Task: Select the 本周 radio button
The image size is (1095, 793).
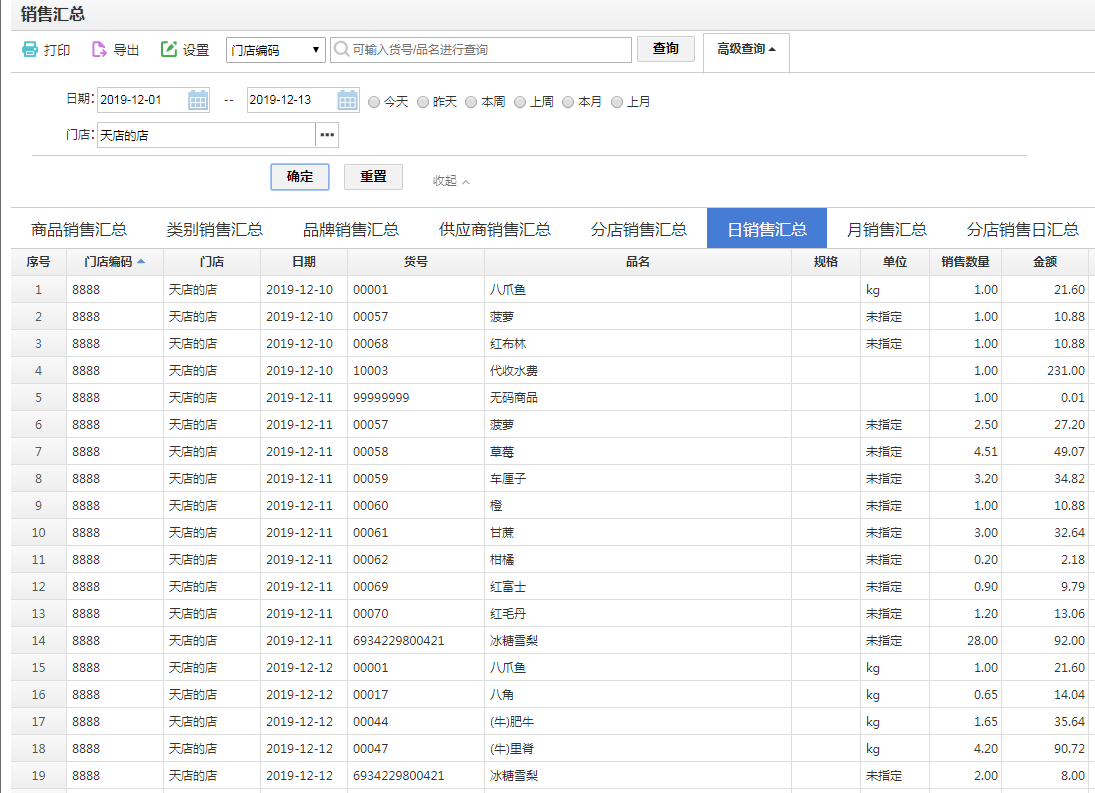Action: [471, 102]
